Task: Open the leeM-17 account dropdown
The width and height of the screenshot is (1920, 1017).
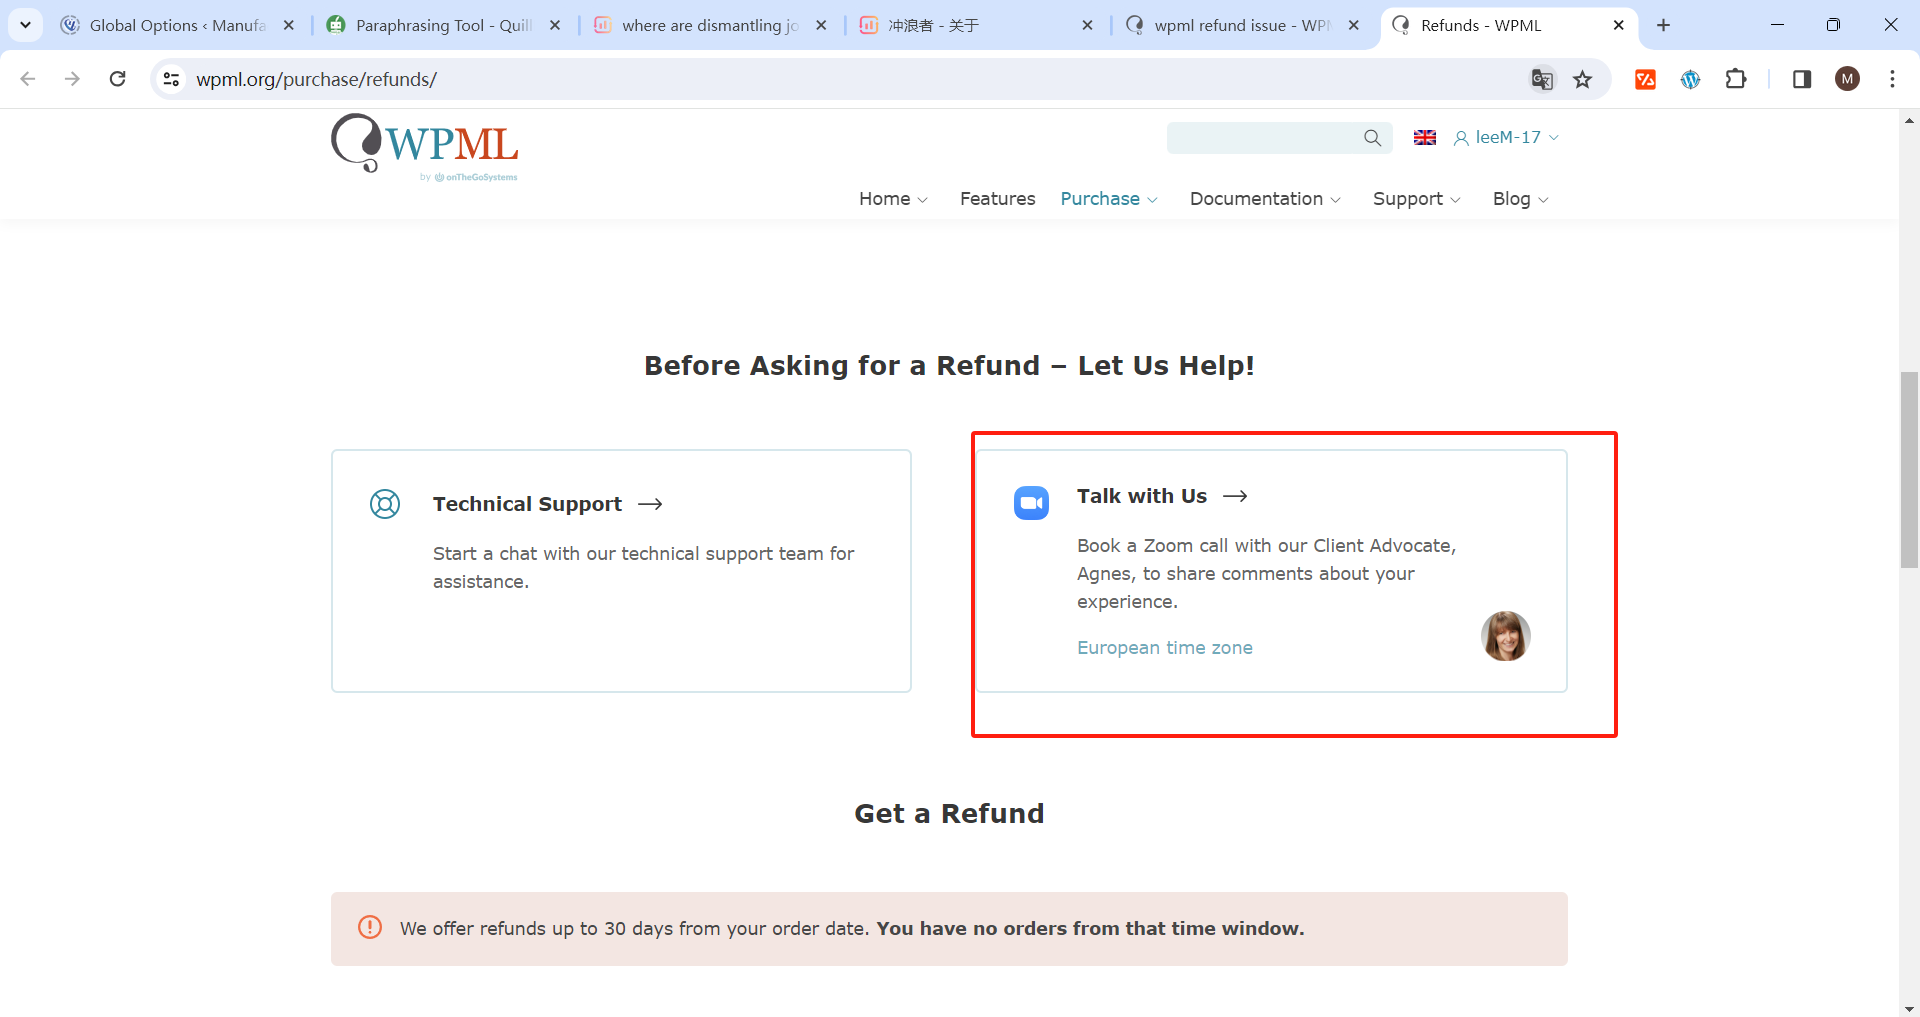Action: [1507, 138]
